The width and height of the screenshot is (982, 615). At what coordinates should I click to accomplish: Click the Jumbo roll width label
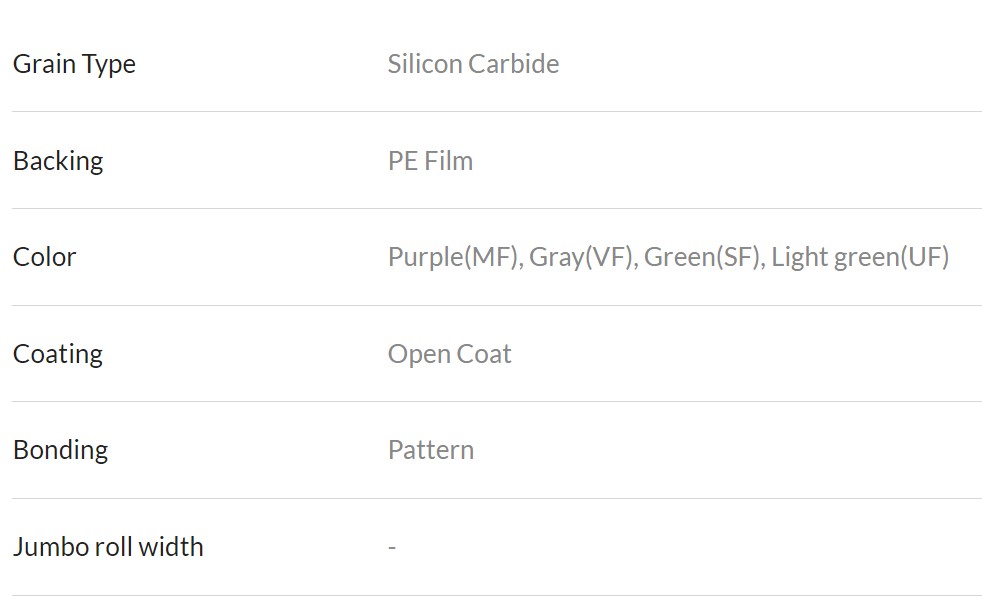point(108,547)
